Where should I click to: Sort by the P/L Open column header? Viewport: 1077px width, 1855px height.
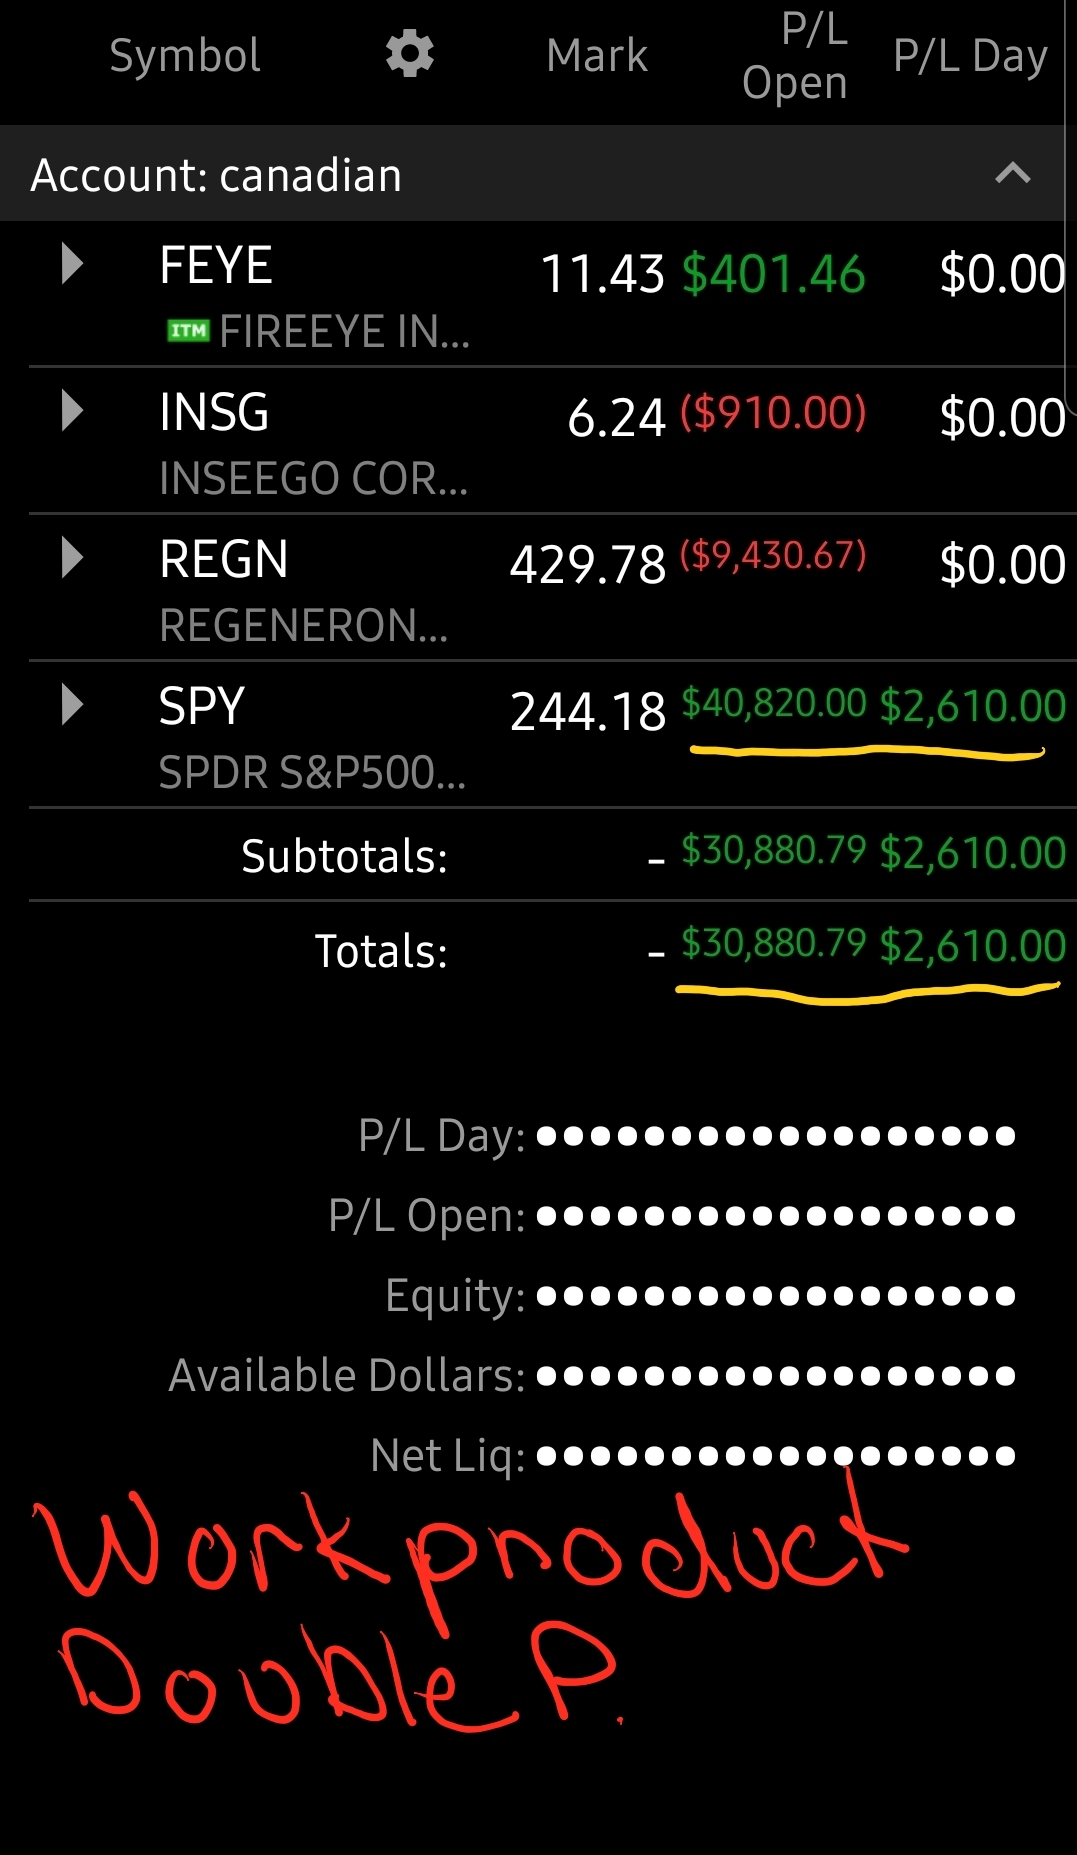click(795, 56)
